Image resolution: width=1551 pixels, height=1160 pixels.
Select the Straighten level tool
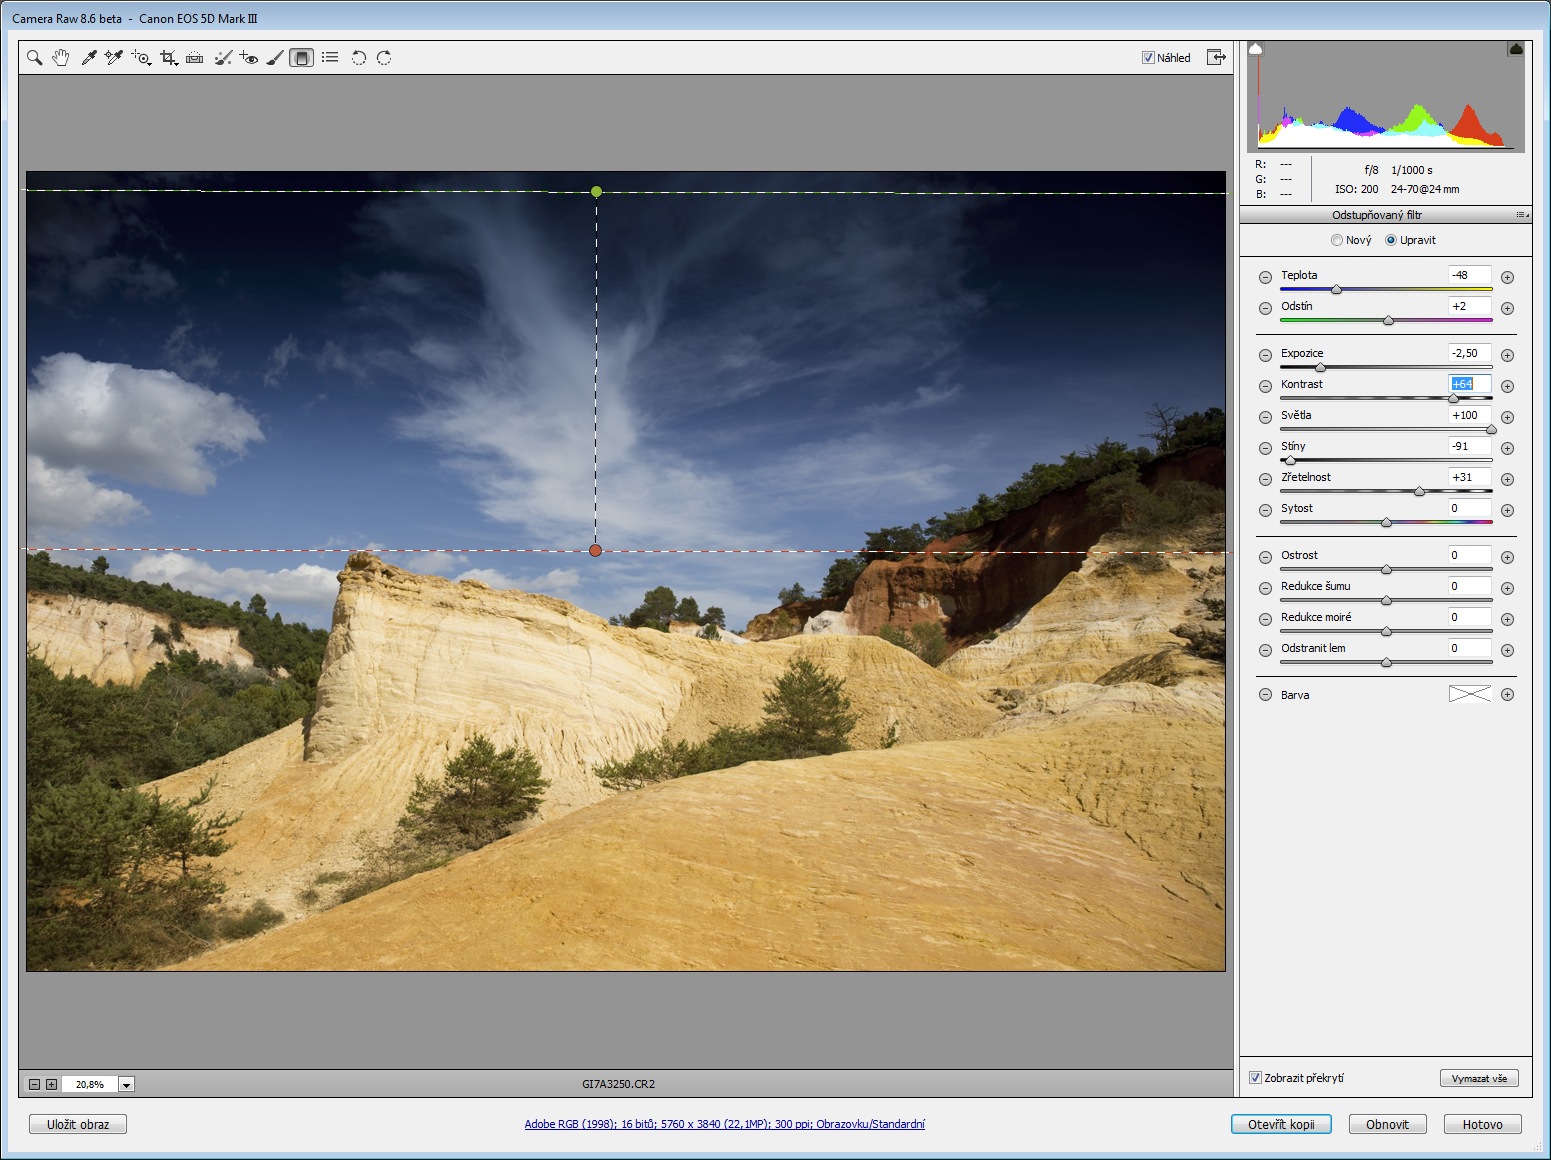[x=195, y=58]
